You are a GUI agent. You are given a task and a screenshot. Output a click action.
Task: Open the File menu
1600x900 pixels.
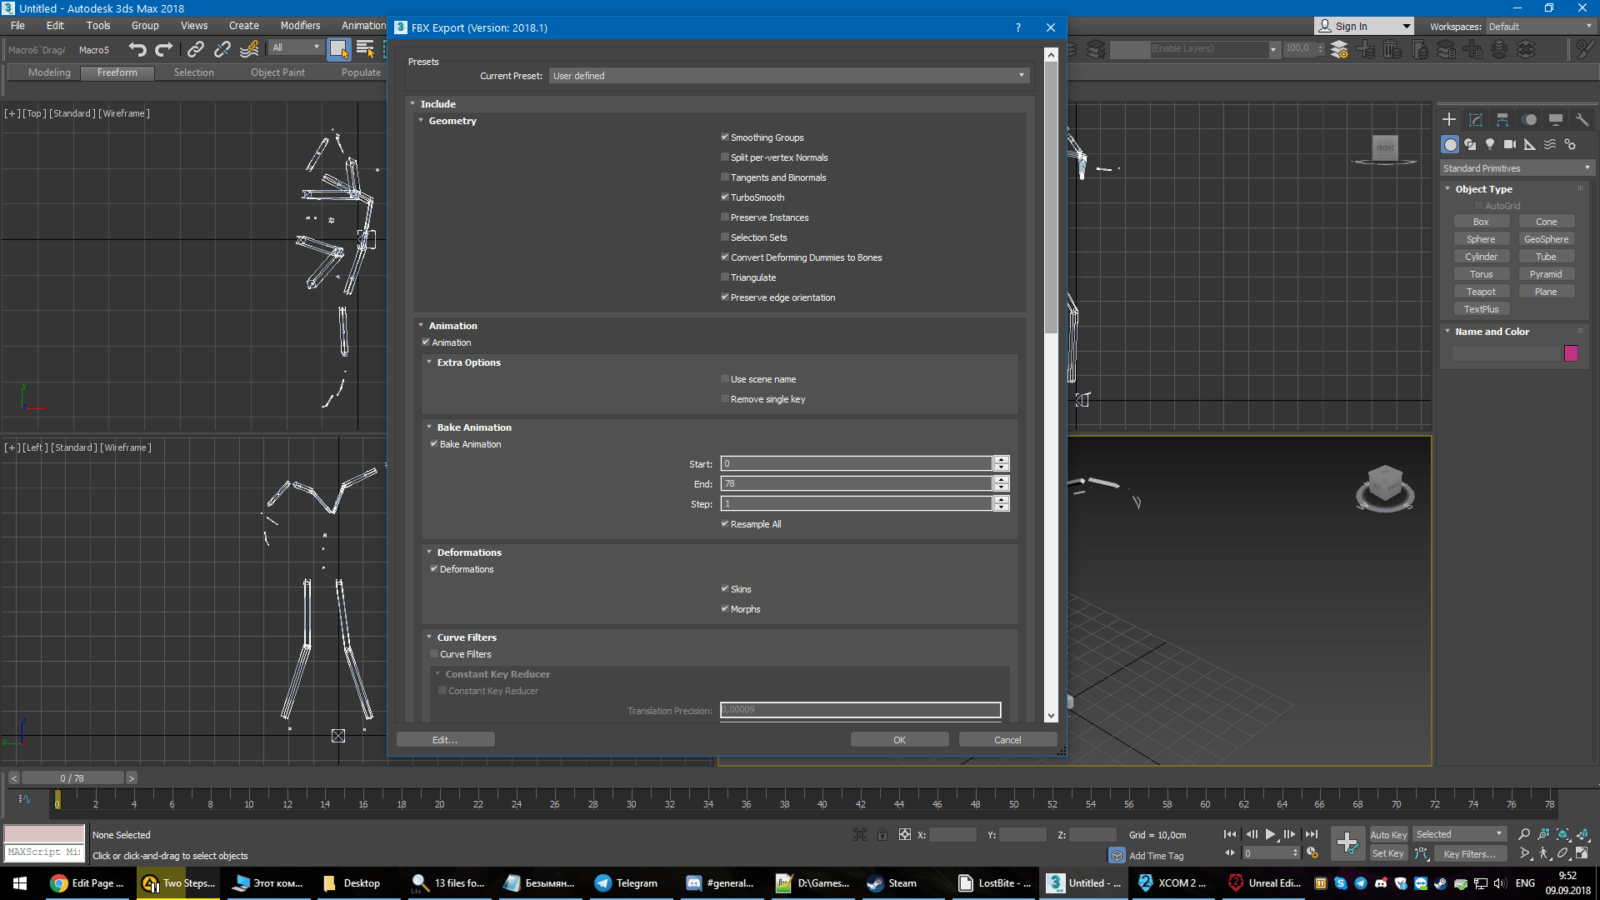tap(18, 26)
